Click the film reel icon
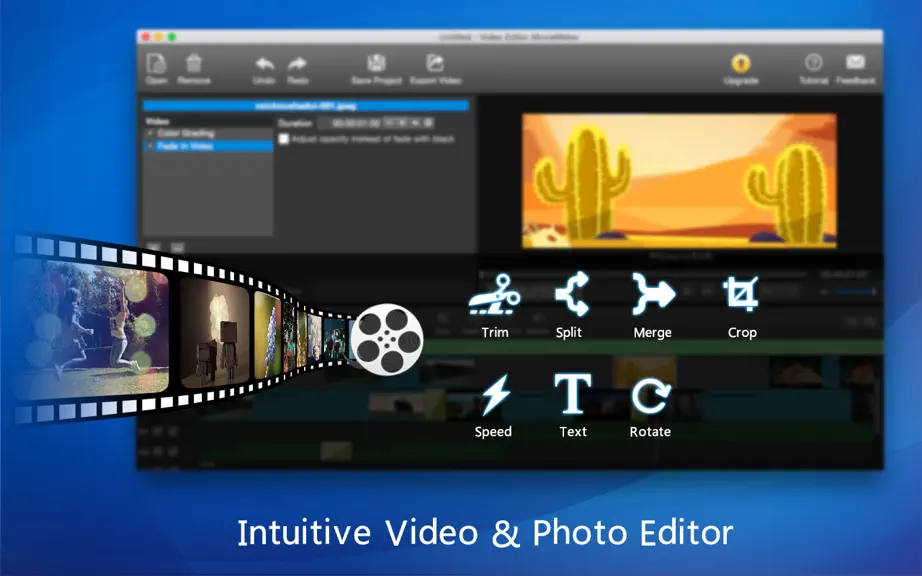922x576 pixels. (x=387, y=339)
